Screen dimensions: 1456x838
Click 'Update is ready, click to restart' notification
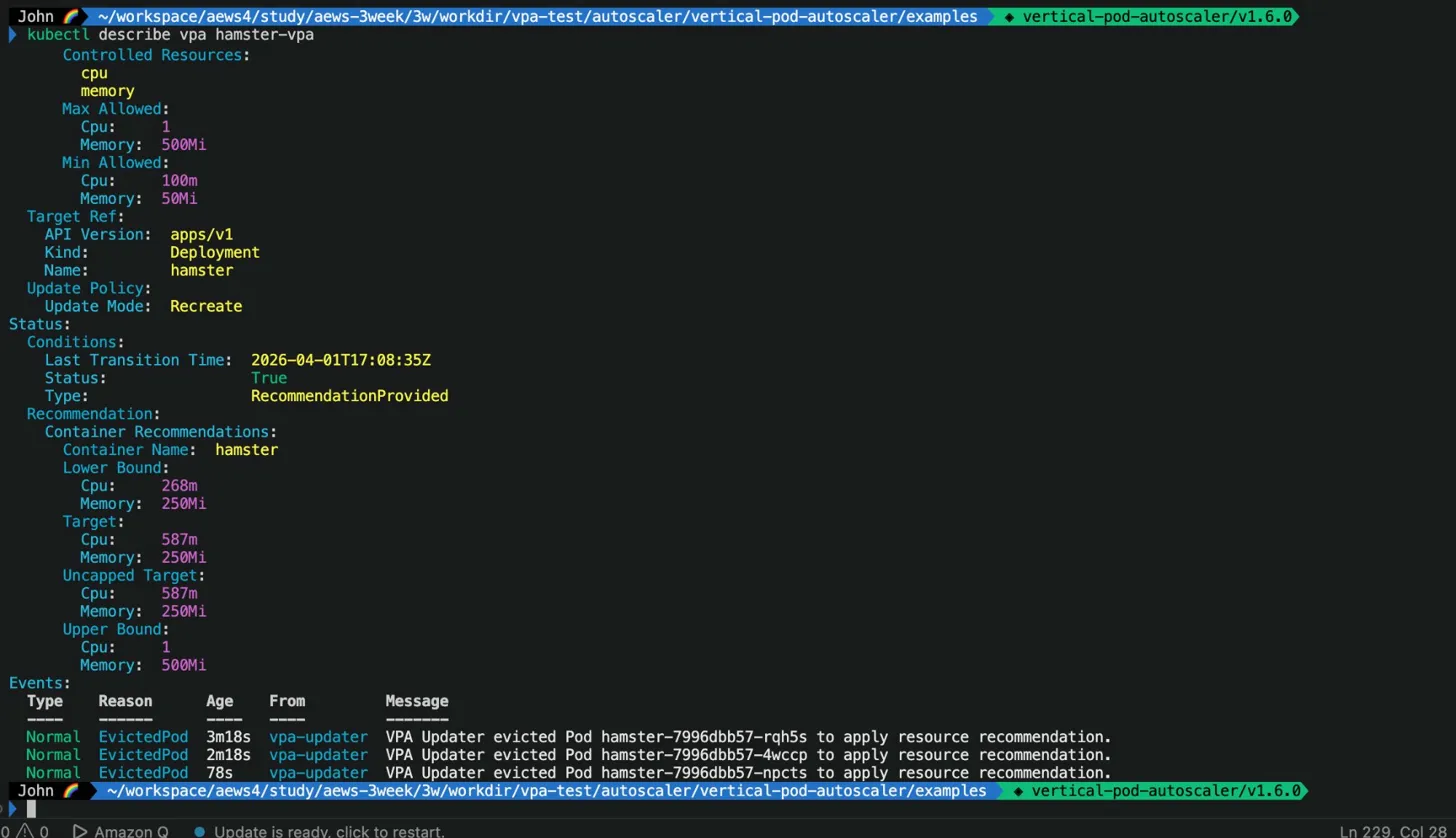click(x=320, y=831)
